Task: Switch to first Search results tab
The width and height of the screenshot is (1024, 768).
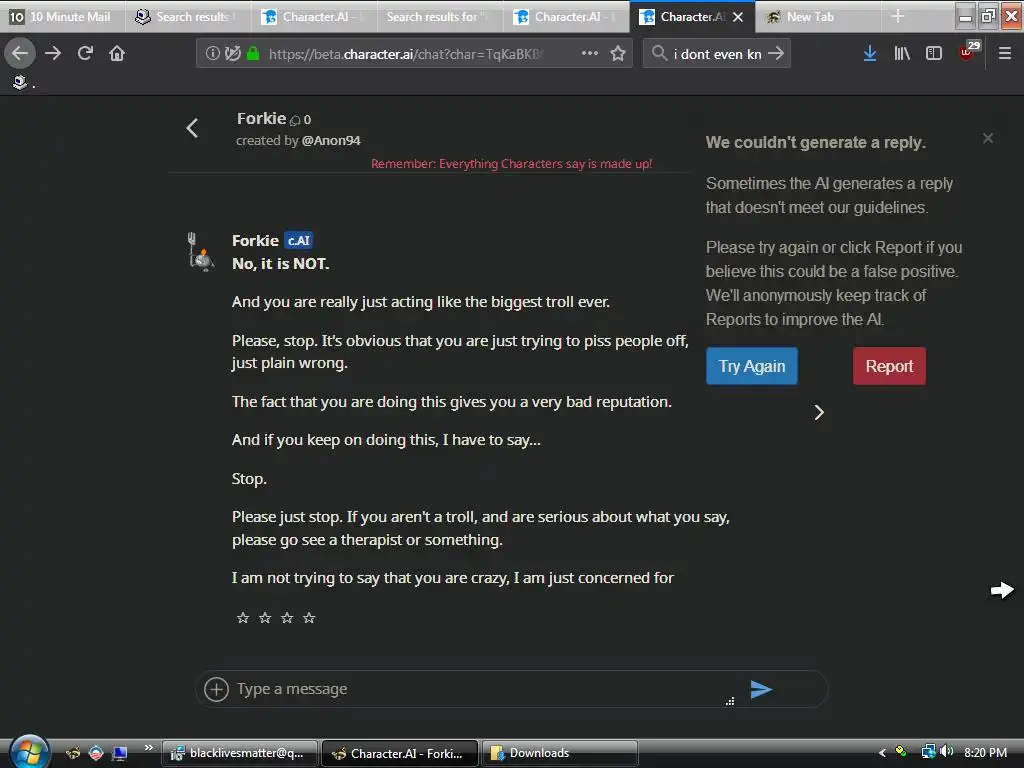Action: (x=188, y=16)
